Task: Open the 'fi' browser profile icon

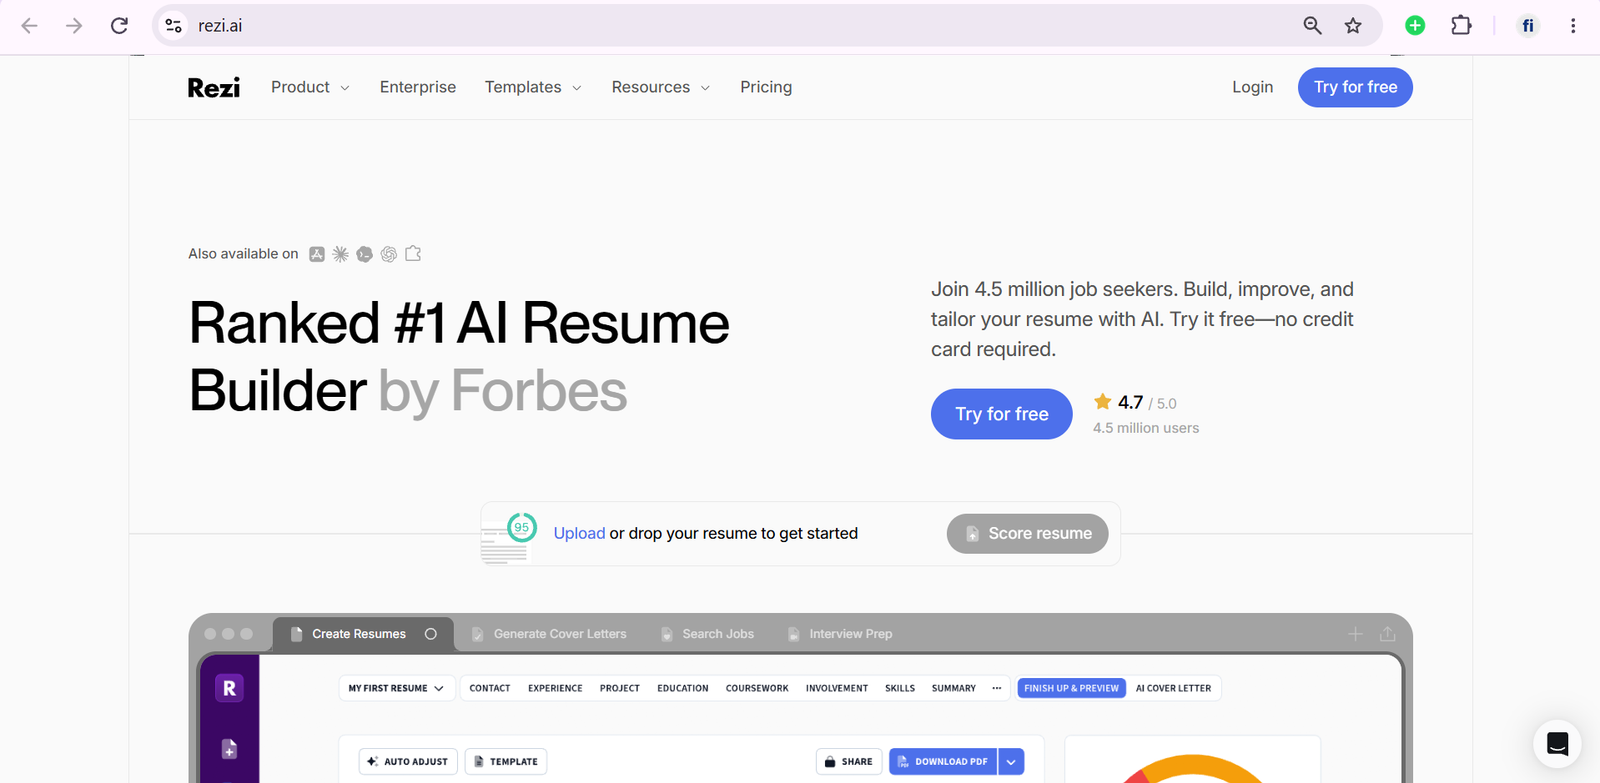Action: (1528, 26)
